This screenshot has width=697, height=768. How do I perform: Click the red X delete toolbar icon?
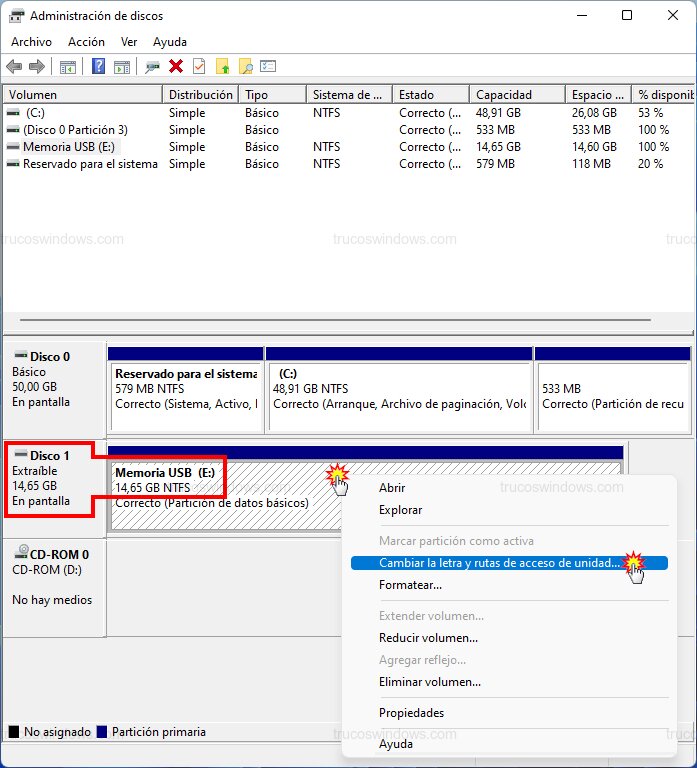176,67
